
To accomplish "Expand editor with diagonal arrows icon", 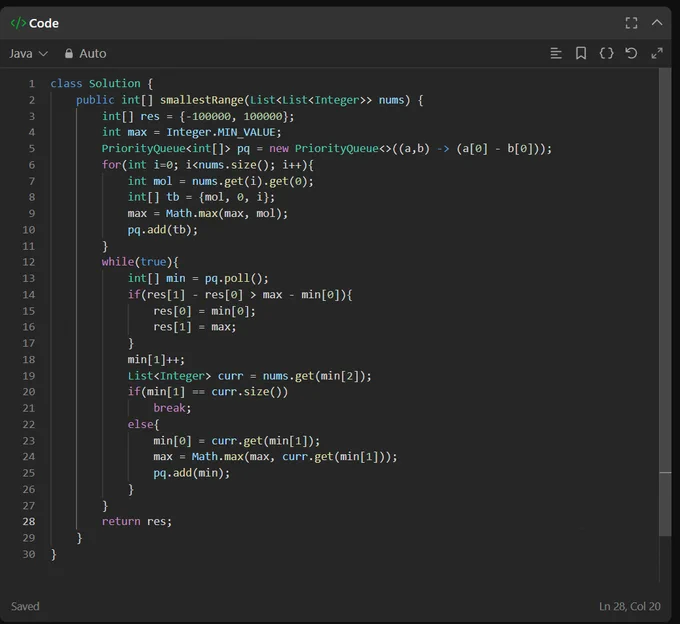I will pyautogui.click(x=657, y=53).
